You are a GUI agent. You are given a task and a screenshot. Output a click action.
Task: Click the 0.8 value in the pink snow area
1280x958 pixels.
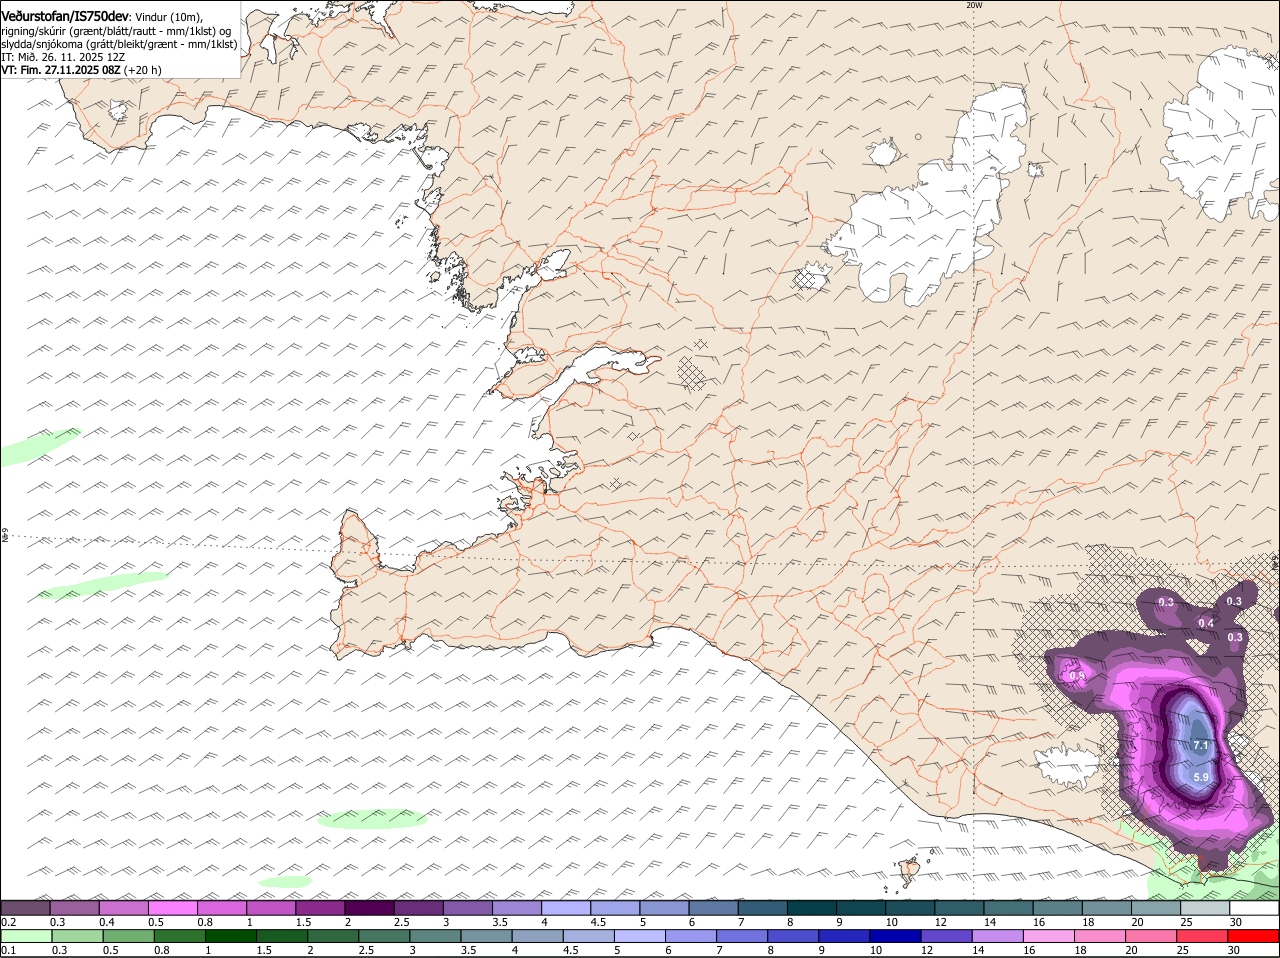pyautogui.click(x=1078, y=676)
